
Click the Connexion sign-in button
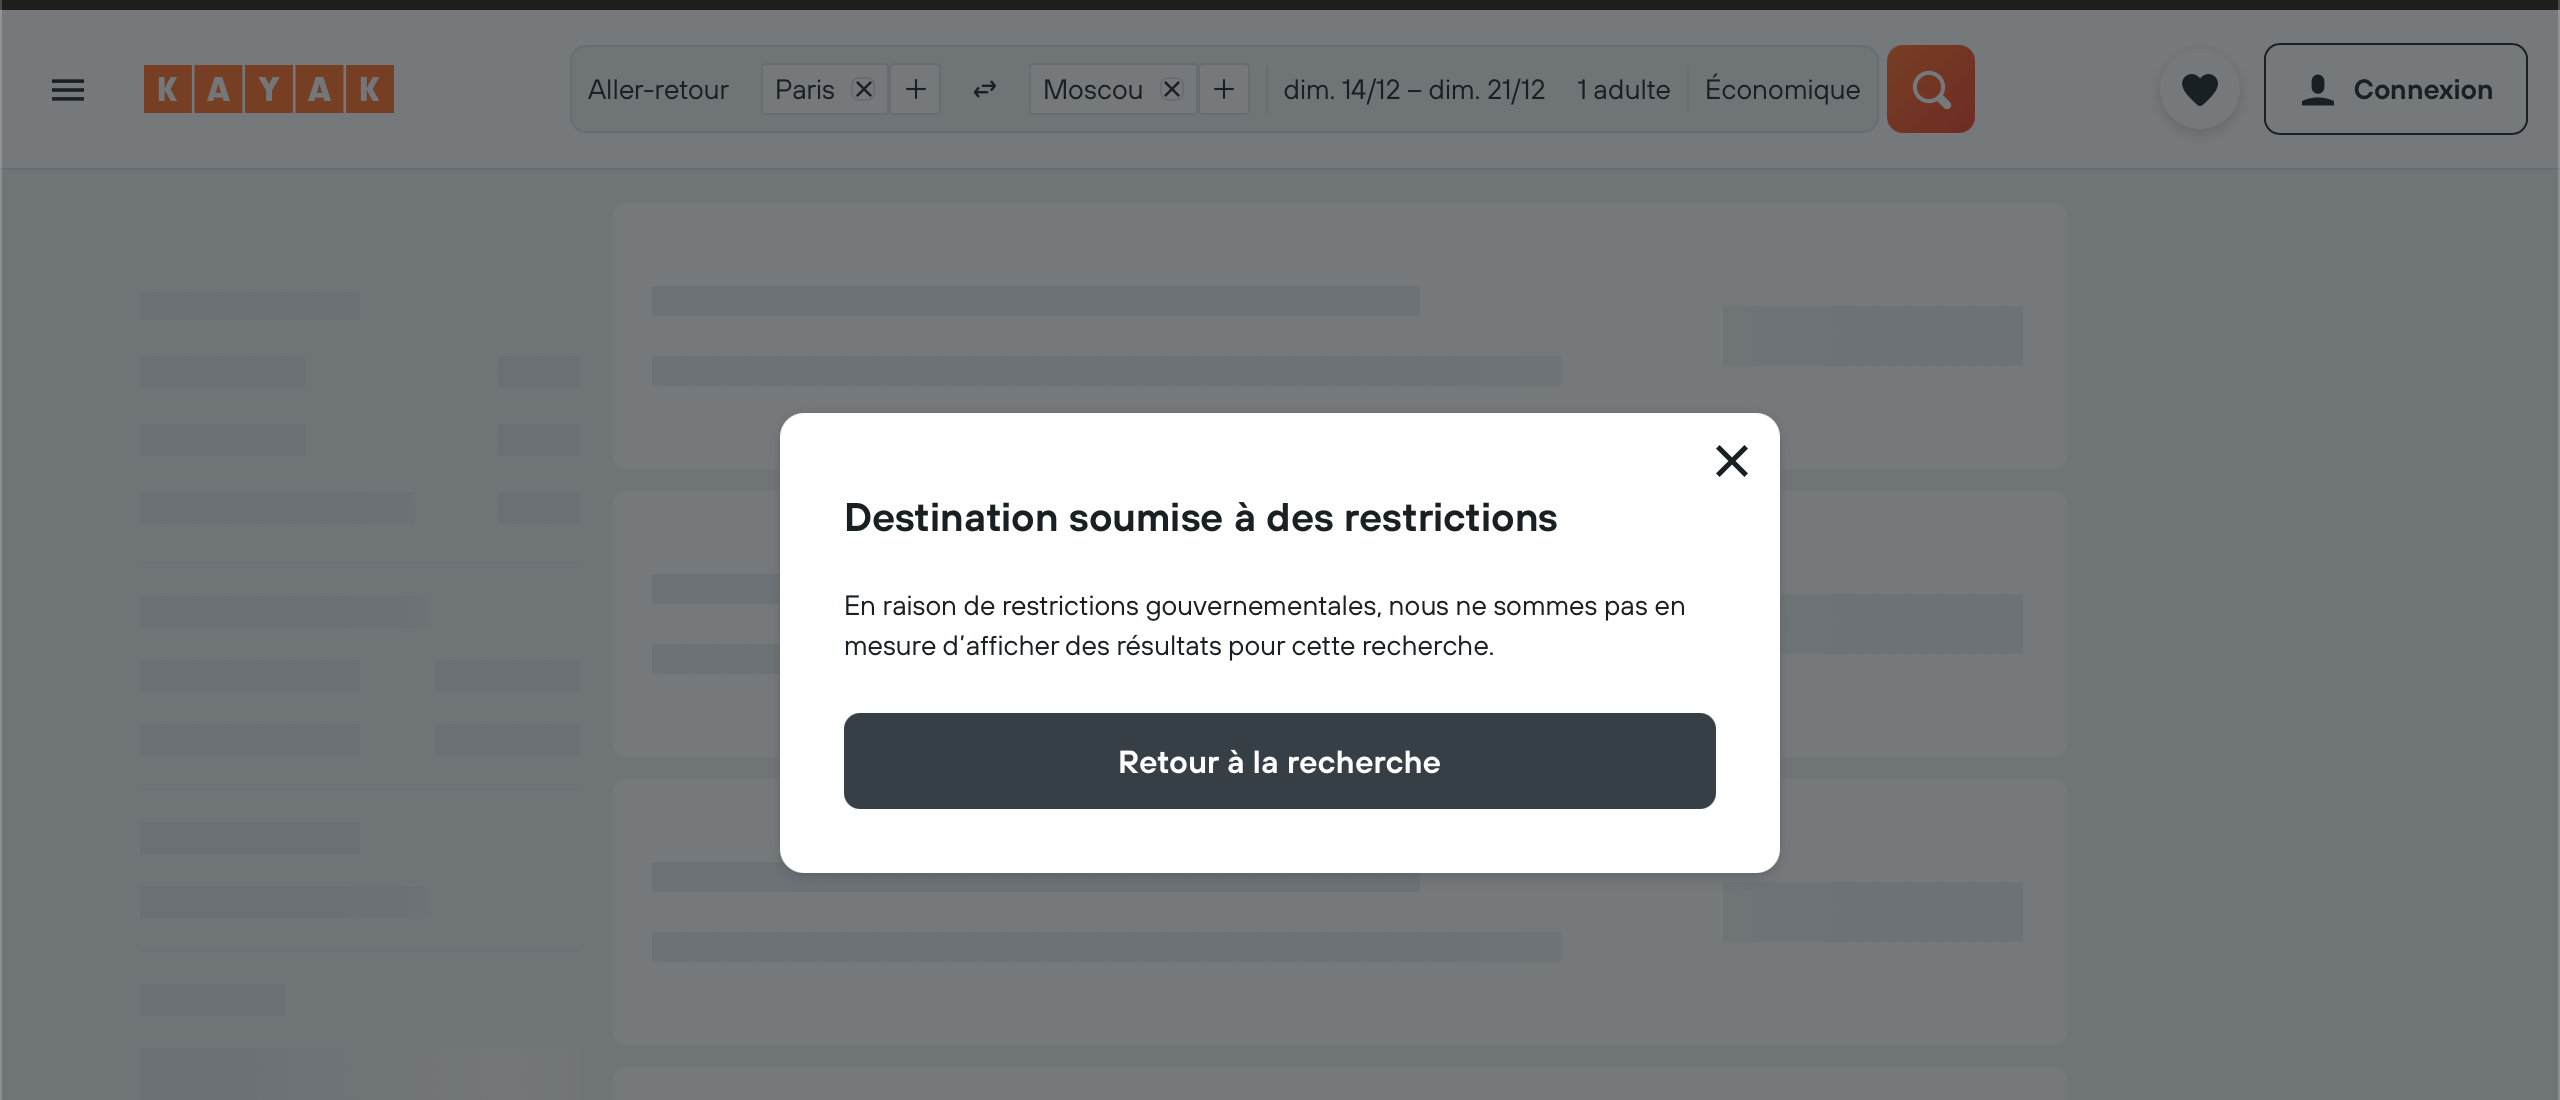click(x=2396, y=89)
